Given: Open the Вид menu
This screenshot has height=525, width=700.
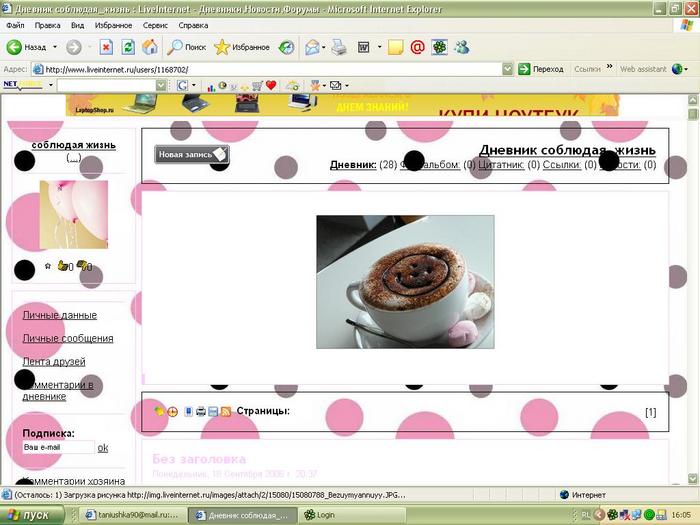Looking at the screenshot, I should pyautogui.click(x=77, y=25).
